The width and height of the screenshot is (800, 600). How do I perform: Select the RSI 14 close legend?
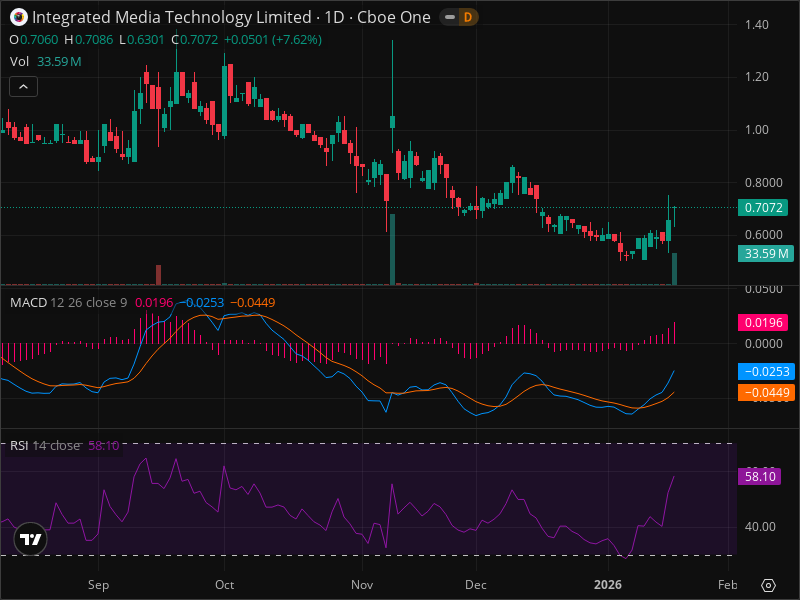(45, 445)
